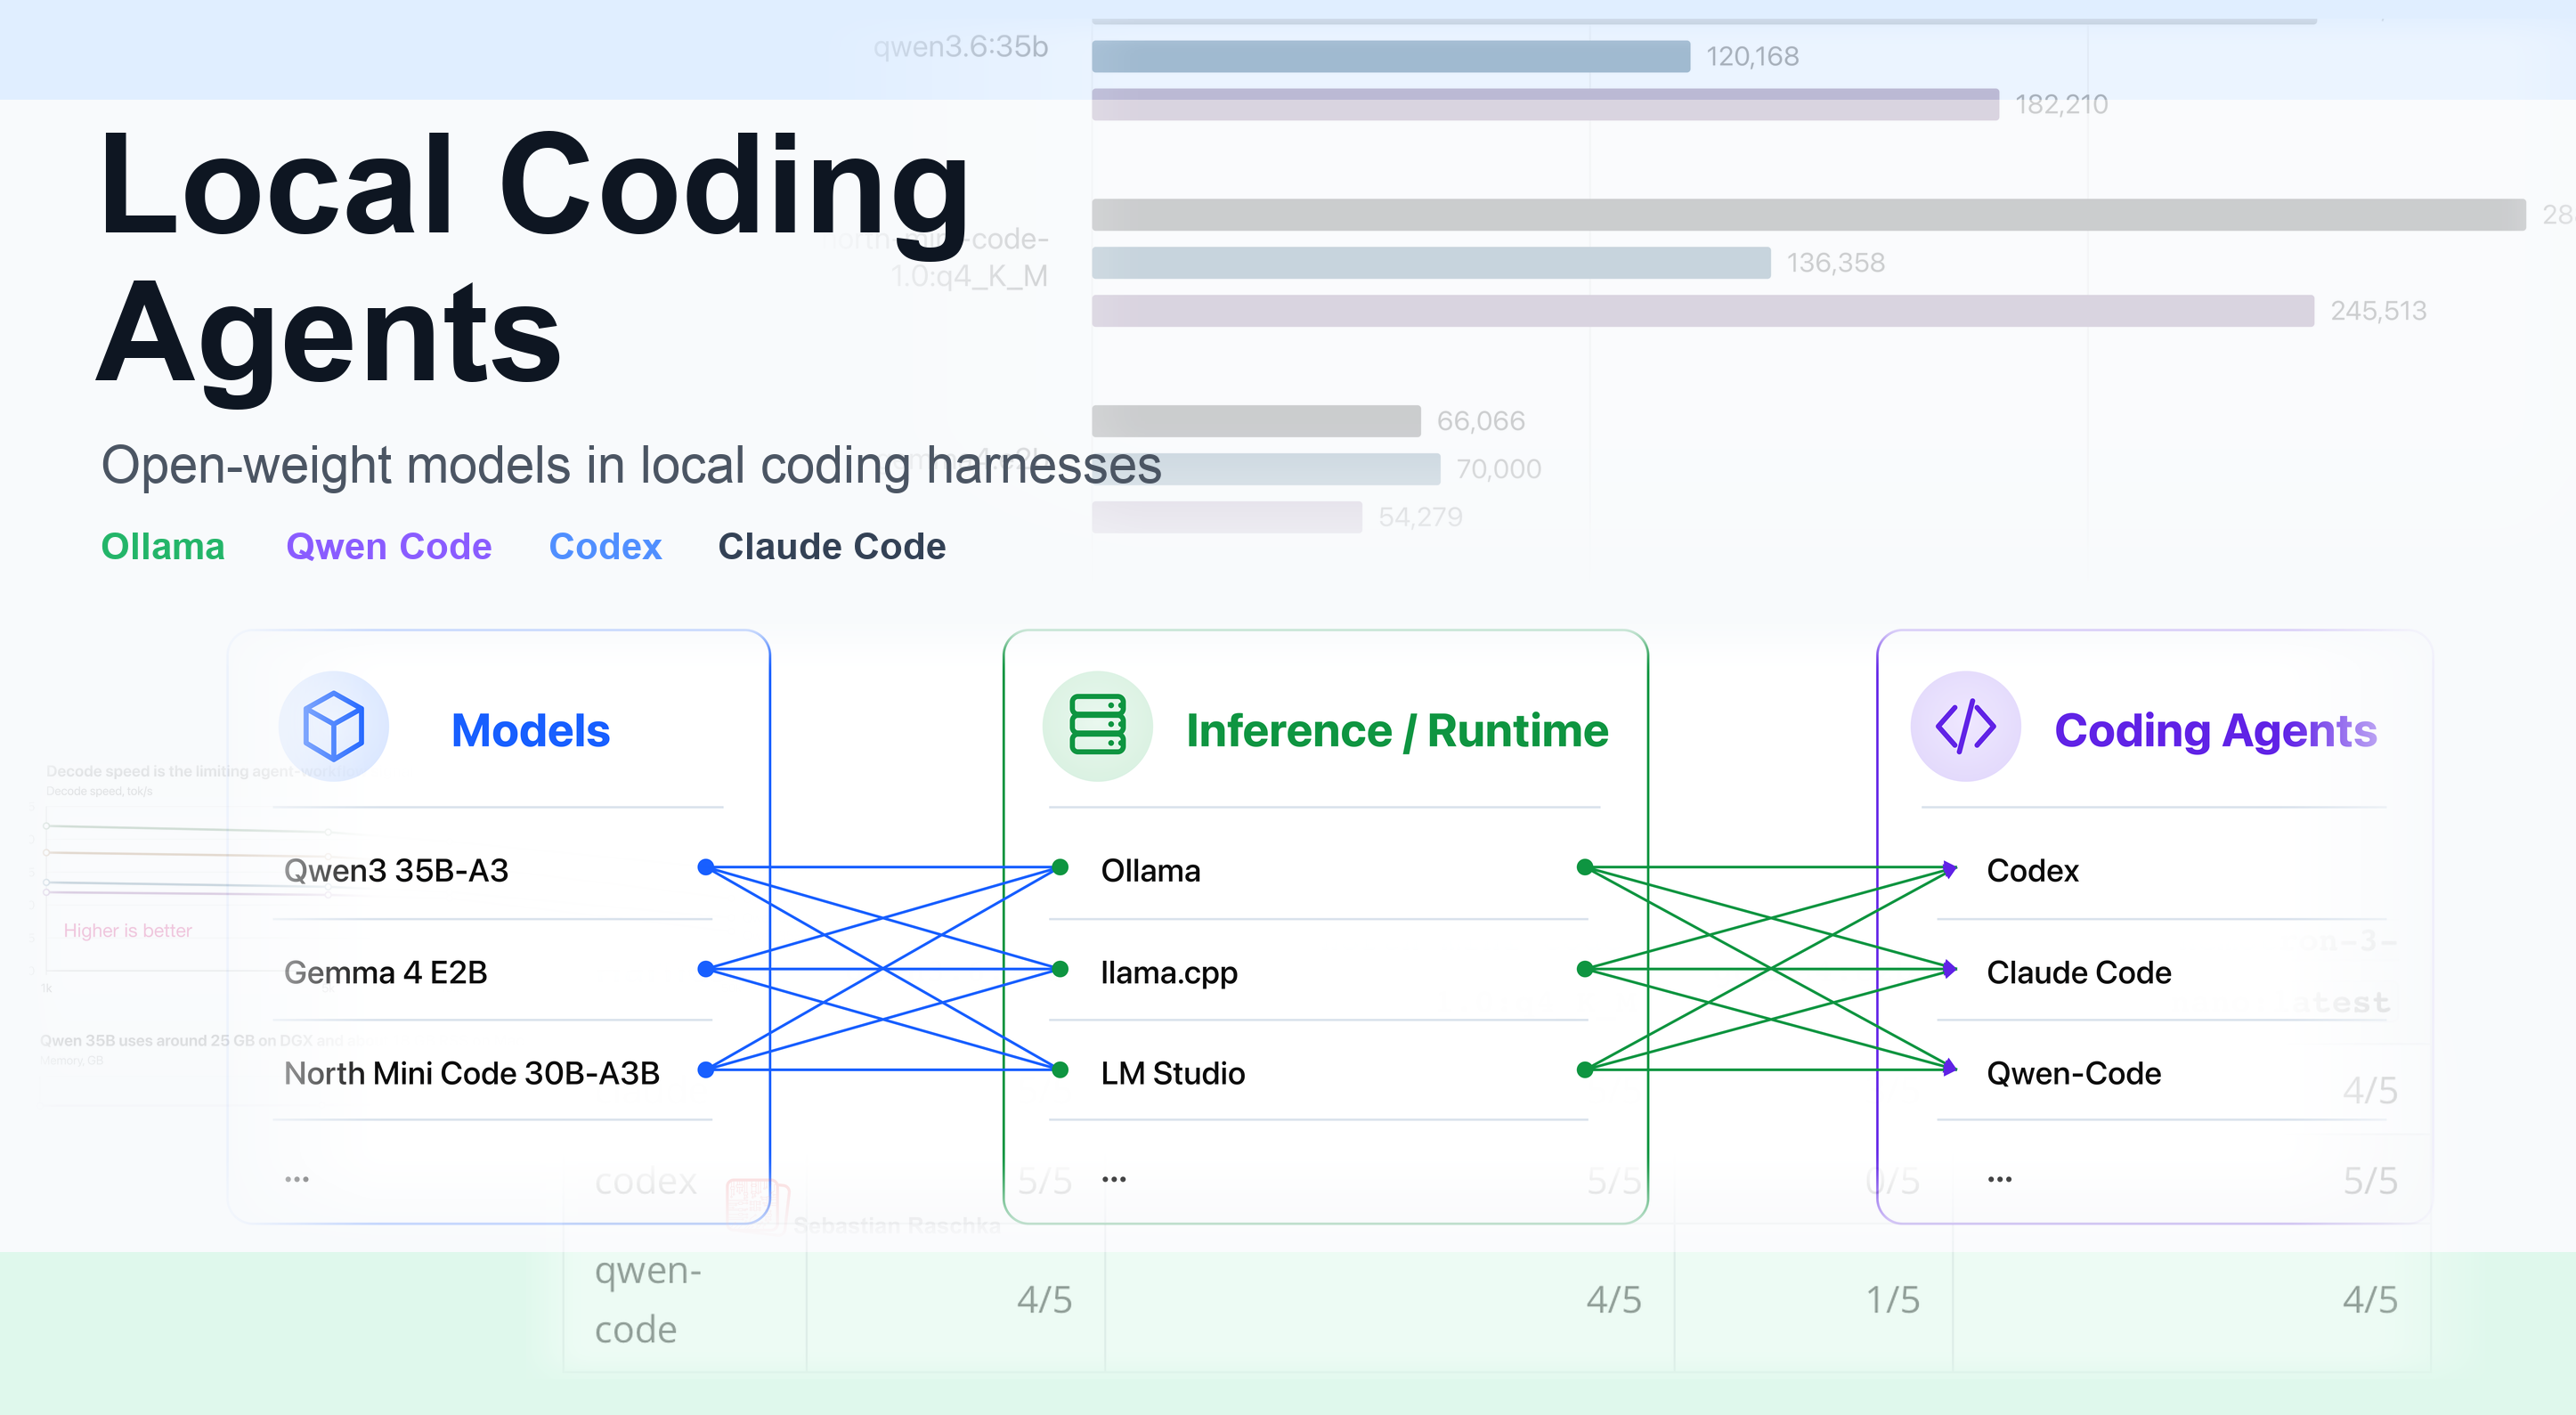Click the Higher is better note
The height and width of the screenshot is (1415, 2576).
[x=127, y=931]
